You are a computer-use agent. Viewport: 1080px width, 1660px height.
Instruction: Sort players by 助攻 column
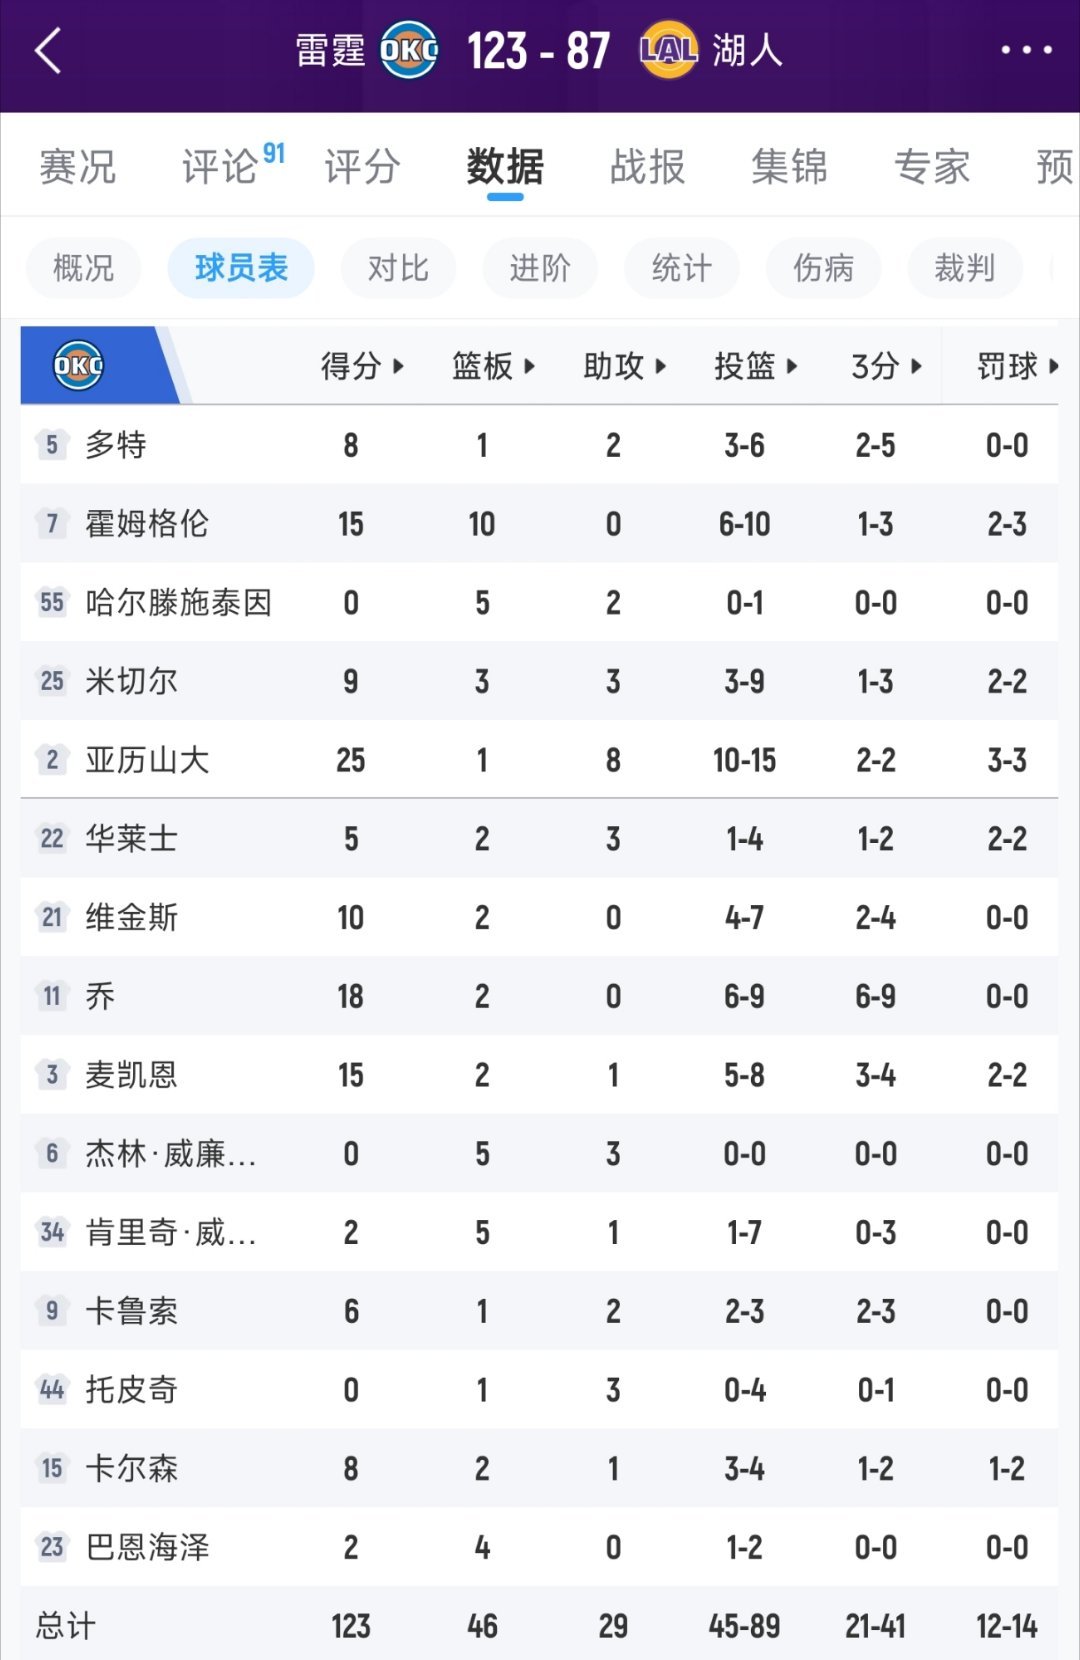[624, 366]
